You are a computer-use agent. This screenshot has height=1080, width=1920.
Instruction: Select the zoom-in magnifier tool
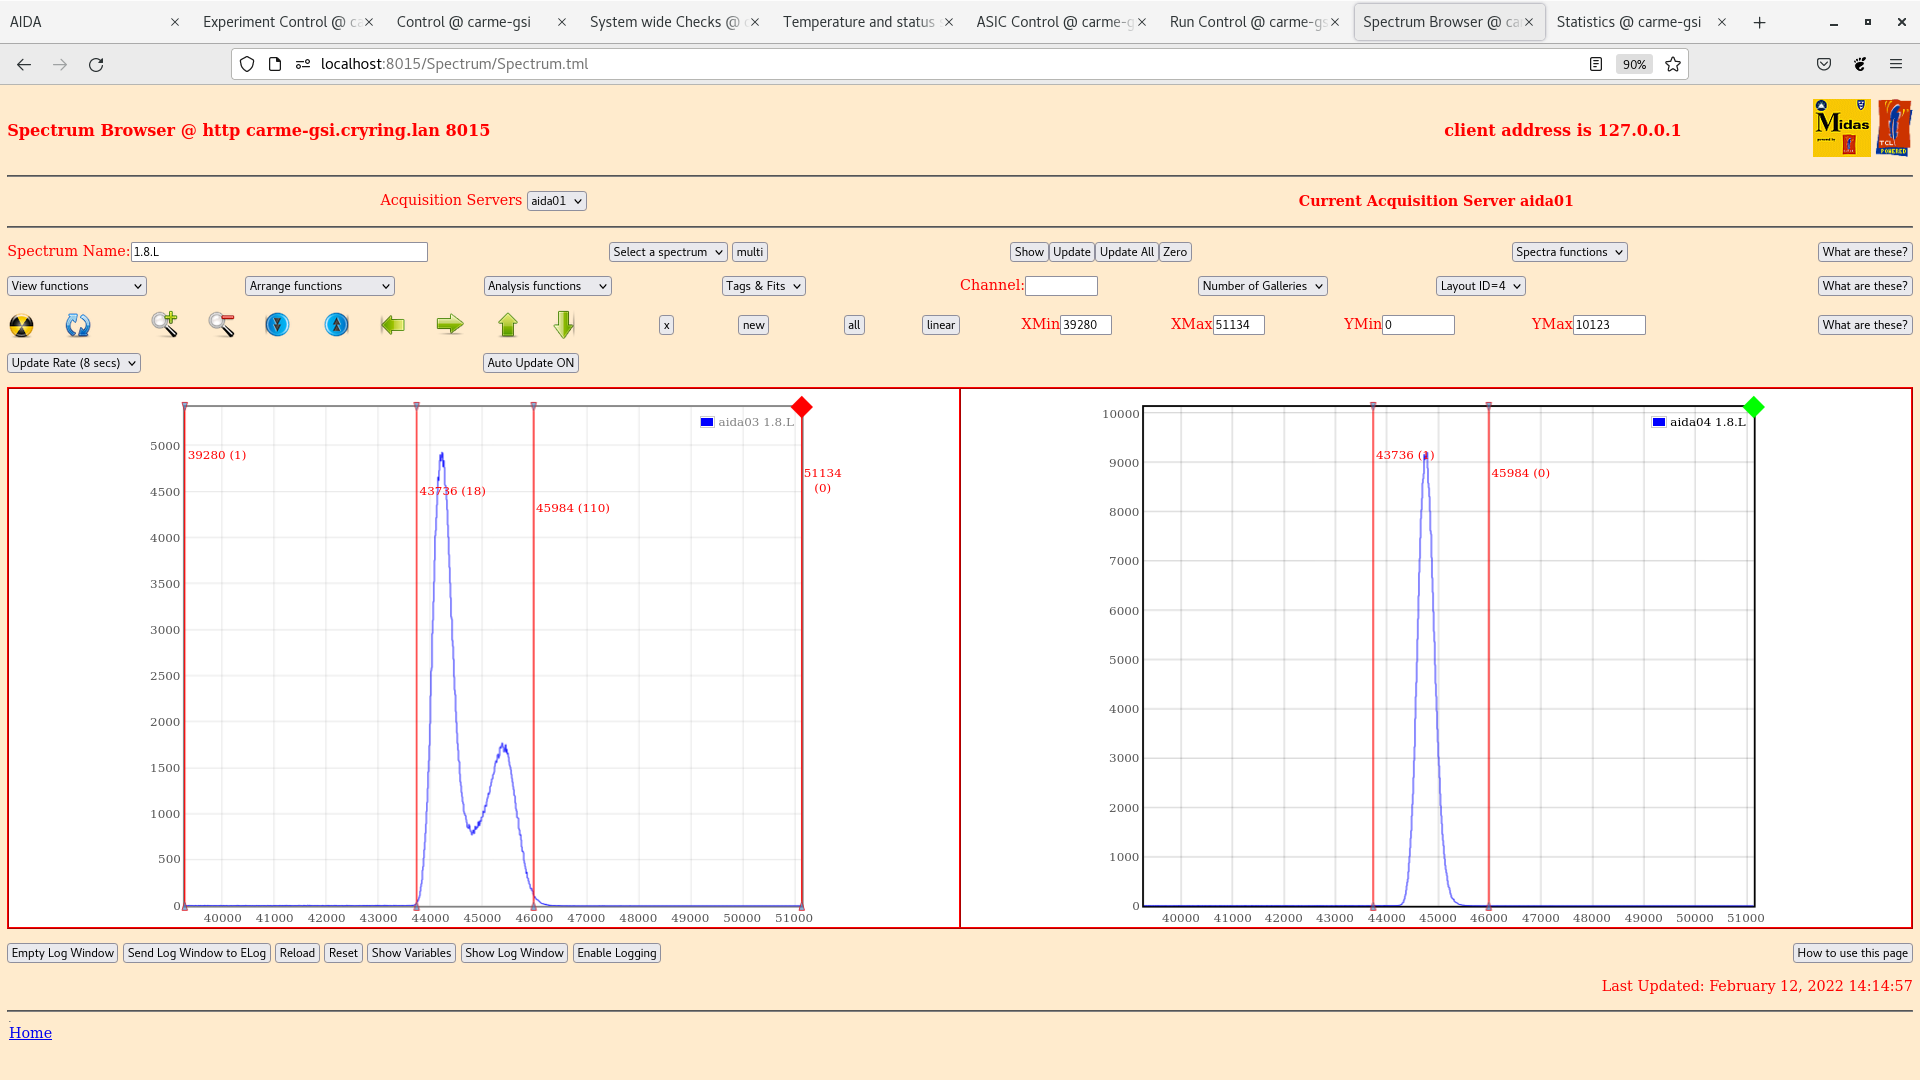click(164, 325)
